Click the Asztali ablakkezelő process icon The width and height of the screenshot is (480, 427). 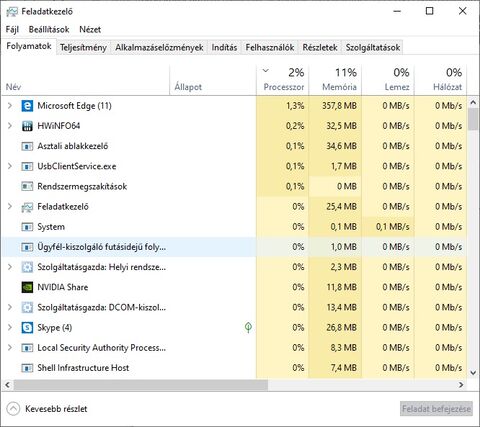[27, 146]
